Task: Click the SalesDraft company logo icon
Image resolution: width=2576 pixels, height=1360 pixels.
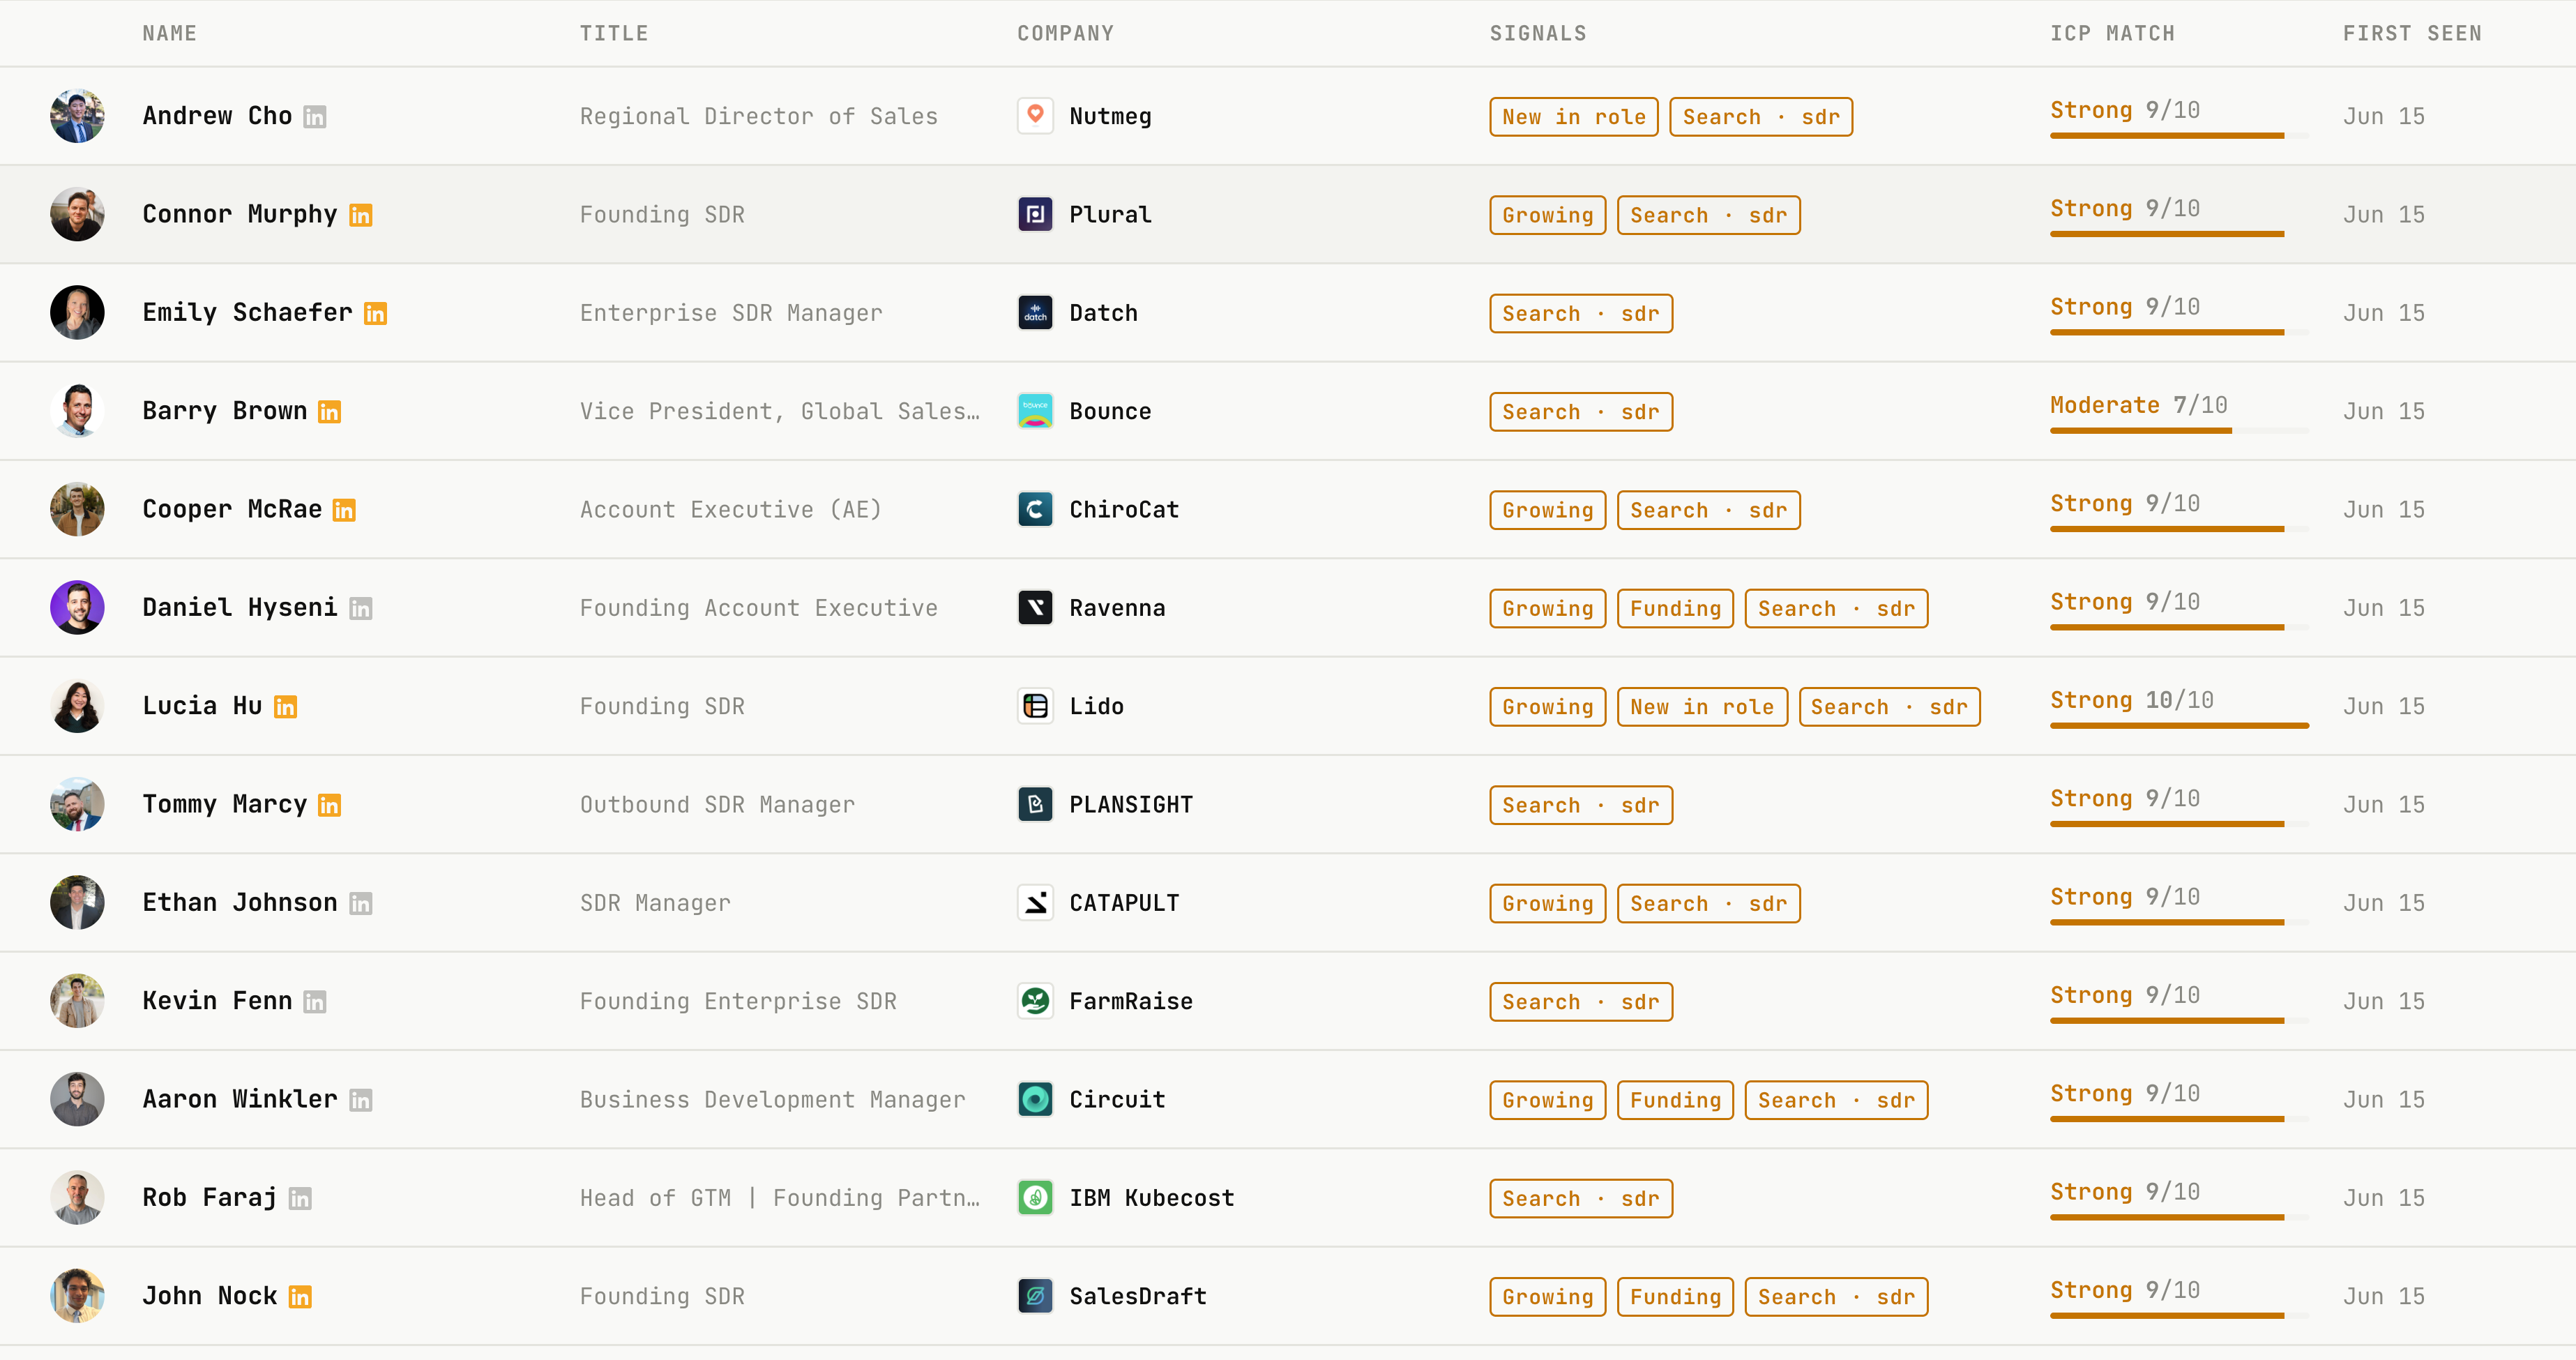Action: 1035,1296
